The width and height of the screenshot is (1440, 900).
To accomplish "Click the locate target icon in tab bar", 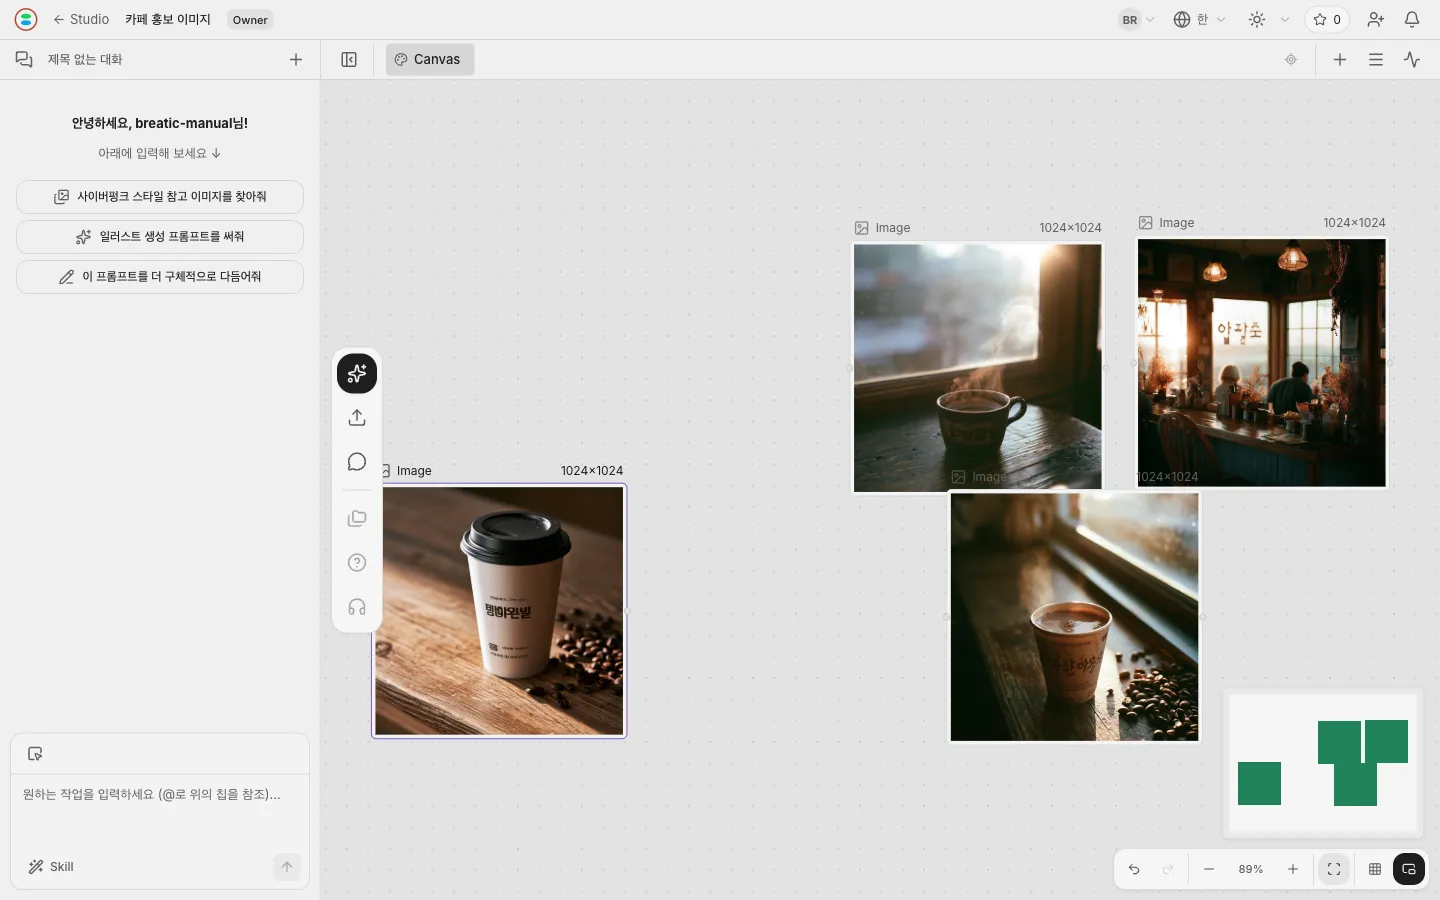I will pos(1291,60).
